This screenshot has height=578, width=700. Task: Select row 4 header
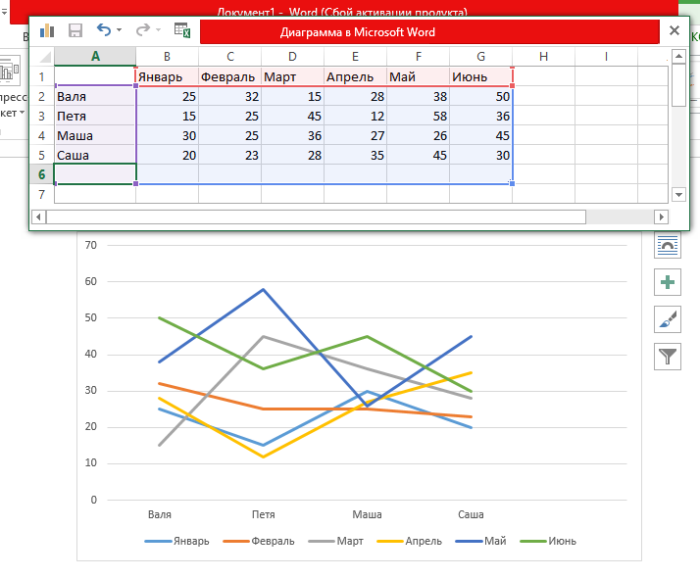(42, 136)
